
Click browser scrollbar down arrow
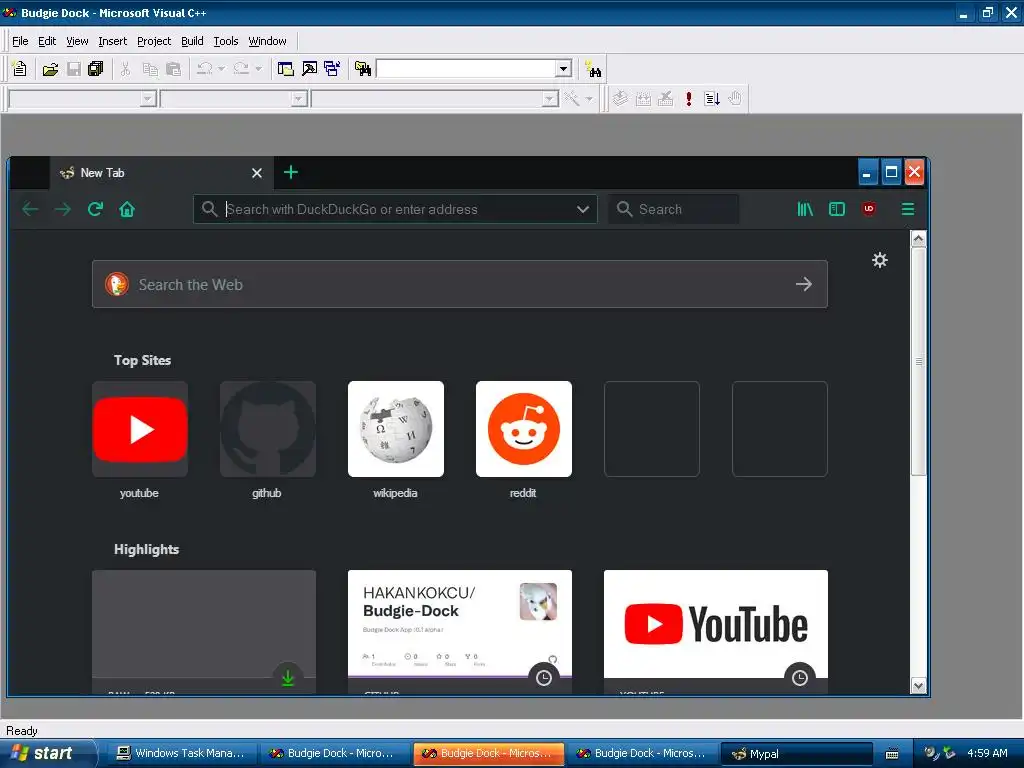918,686
